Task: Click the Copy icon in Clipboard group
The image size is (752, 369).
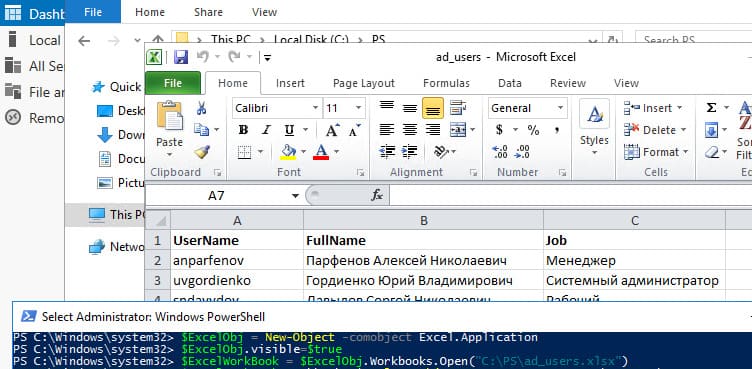Action: (201, 130)
